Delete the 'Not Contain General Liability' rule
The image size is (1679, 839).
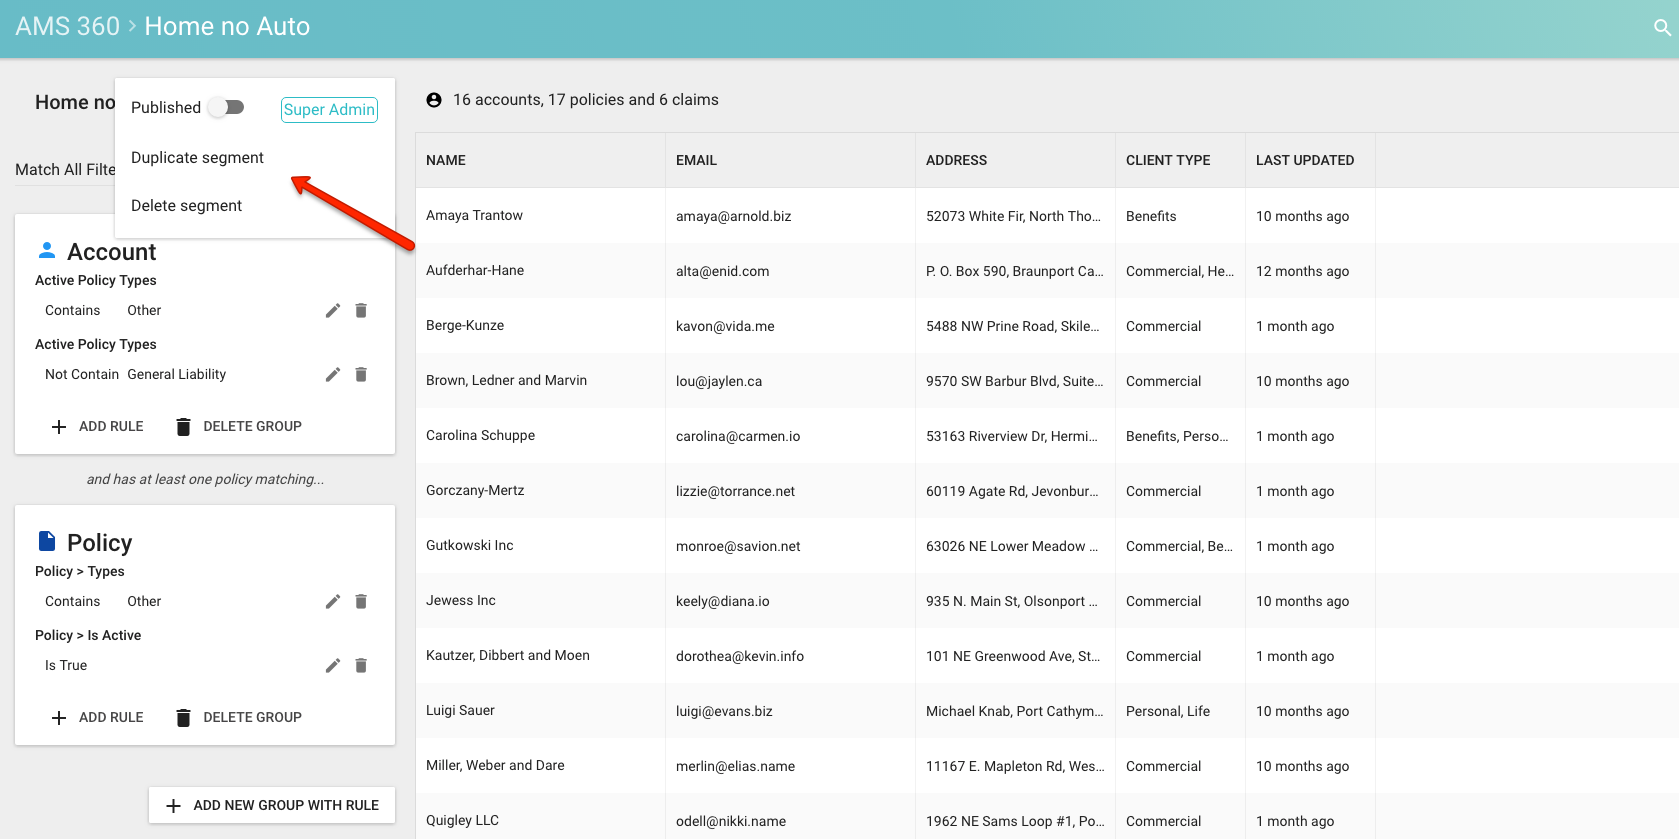pyautogui.click(x=361, y=375)
